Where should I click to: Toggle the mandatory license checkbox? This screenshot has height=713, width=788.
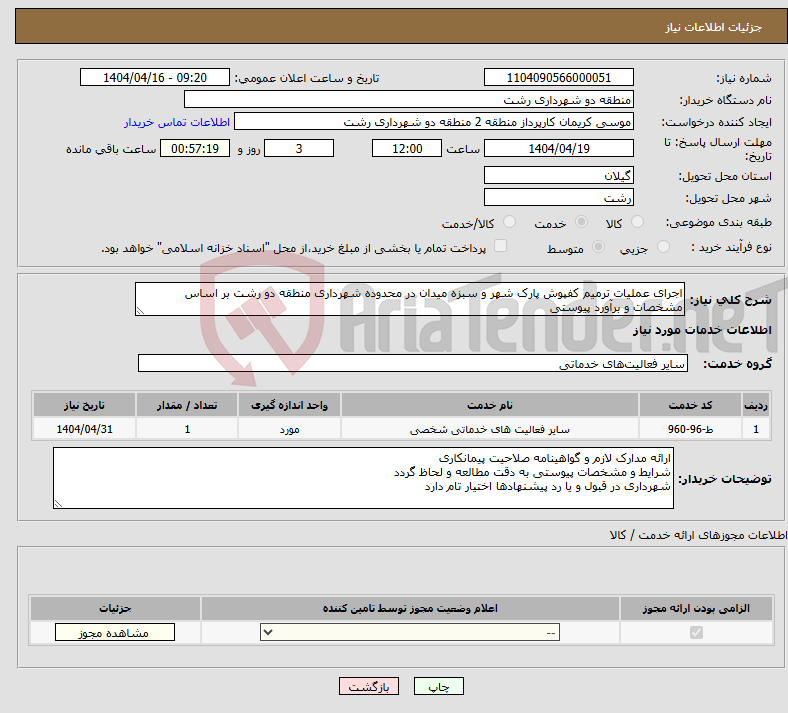coord(697,632)
